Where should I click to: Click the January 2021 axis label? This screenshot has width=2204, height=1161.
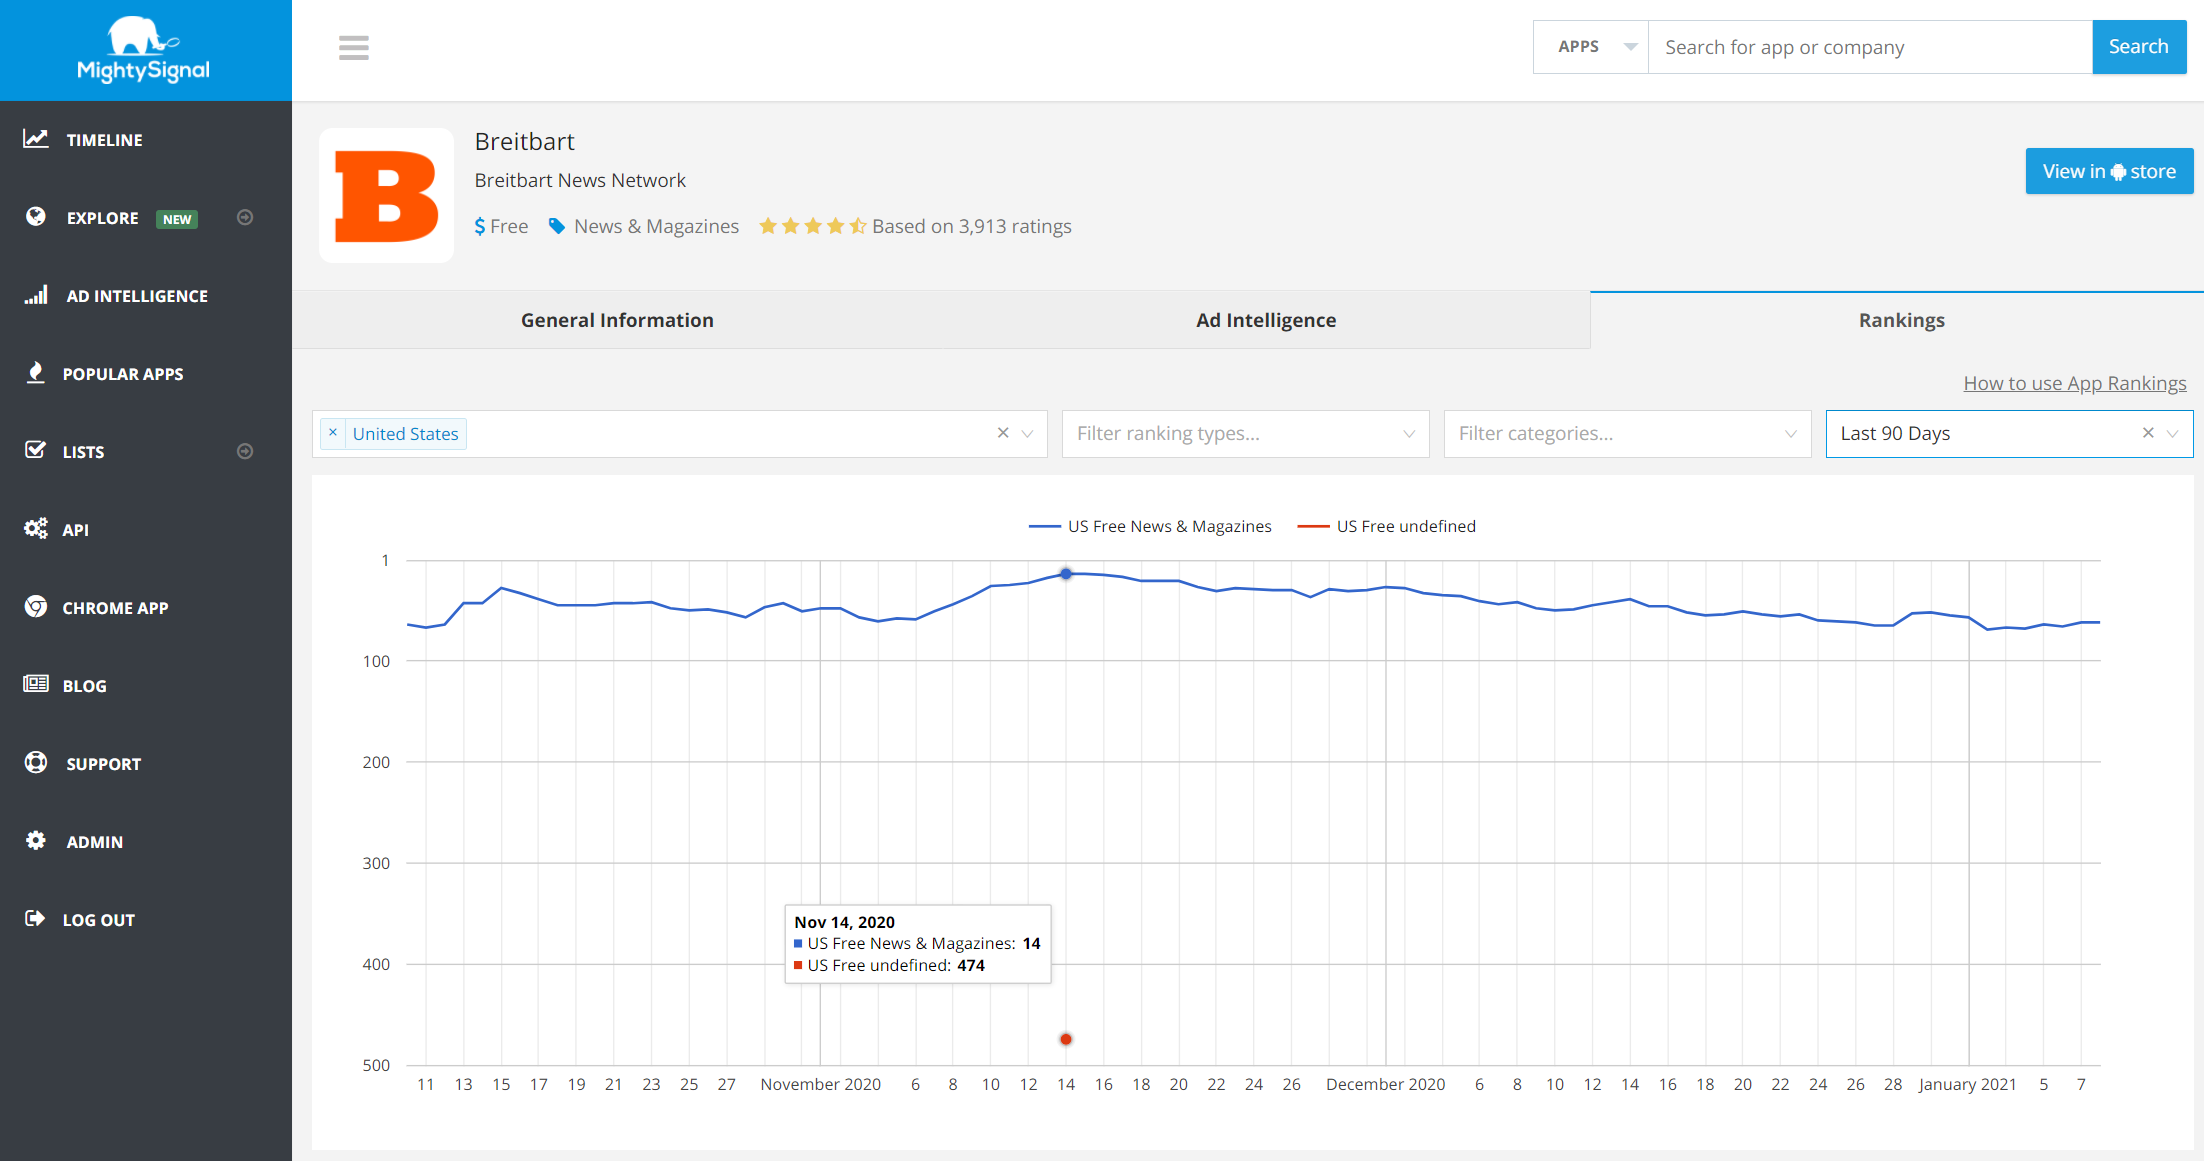(x=1967, y=1084)
